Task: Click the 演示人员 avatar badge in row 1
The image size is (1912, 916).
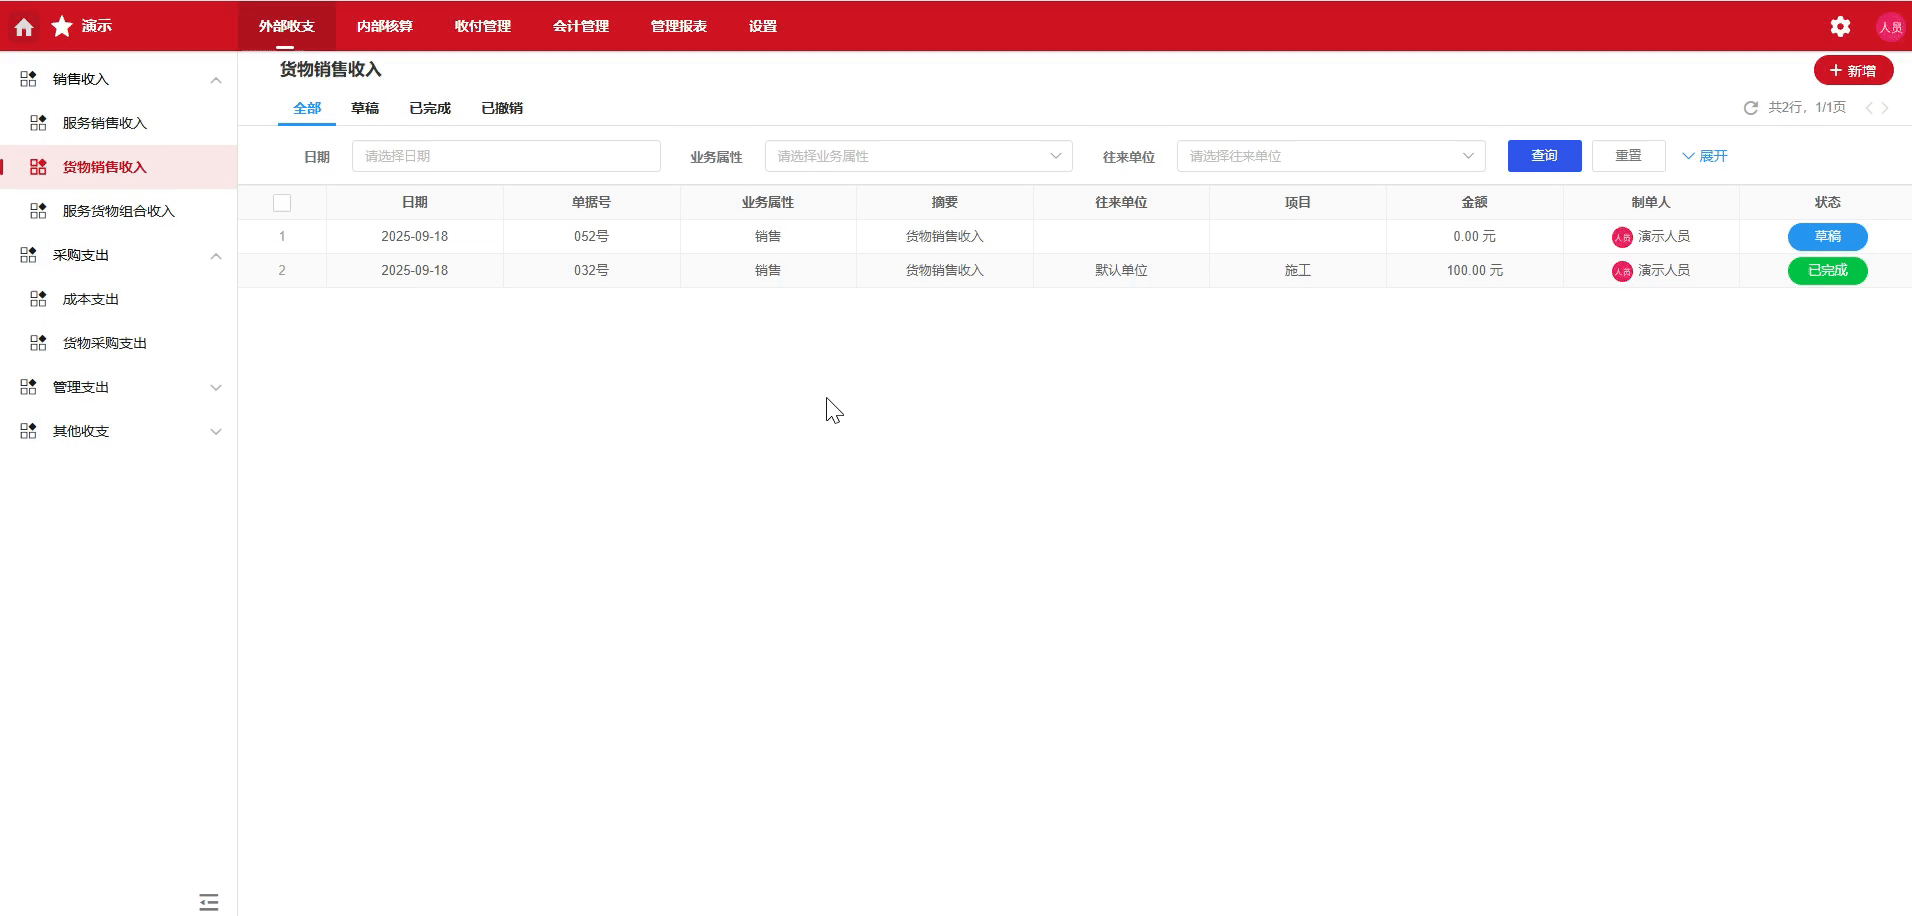Action: point(1622,236)
